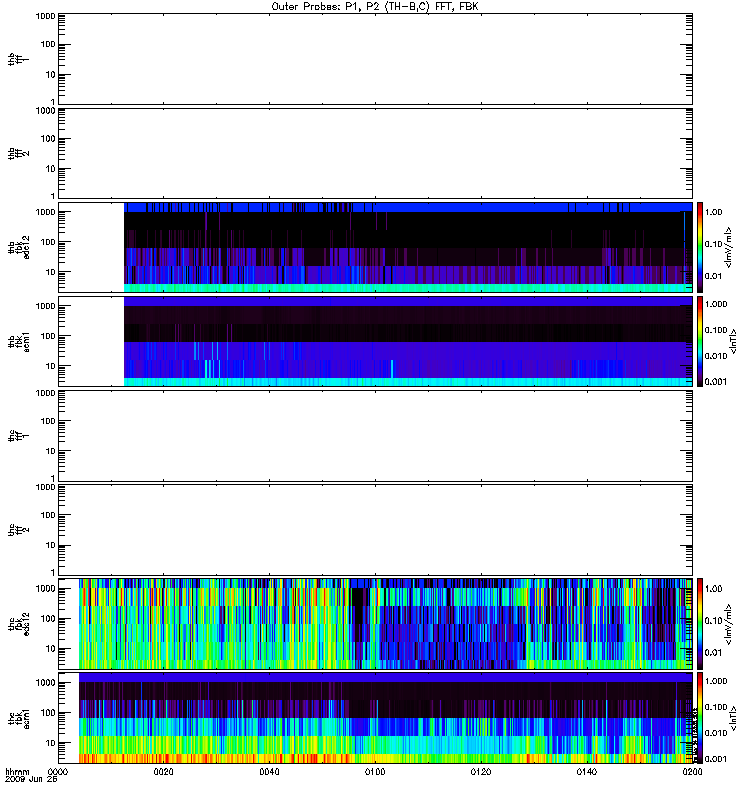This screenshot has width=750, height=800.
Task: Select the thc fbk scm1 color bar
Action: point(700,718)
